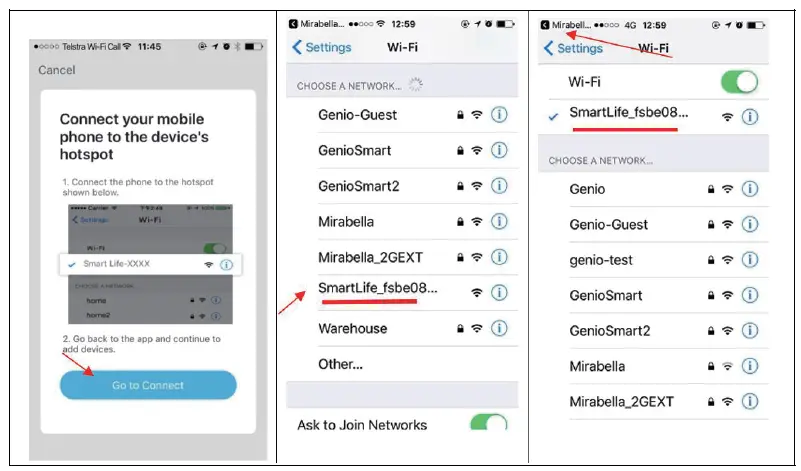The image size is (801, 471).
Task: Tap info icon beside GenioSmart2 in middle list
Action: [499, 186]
